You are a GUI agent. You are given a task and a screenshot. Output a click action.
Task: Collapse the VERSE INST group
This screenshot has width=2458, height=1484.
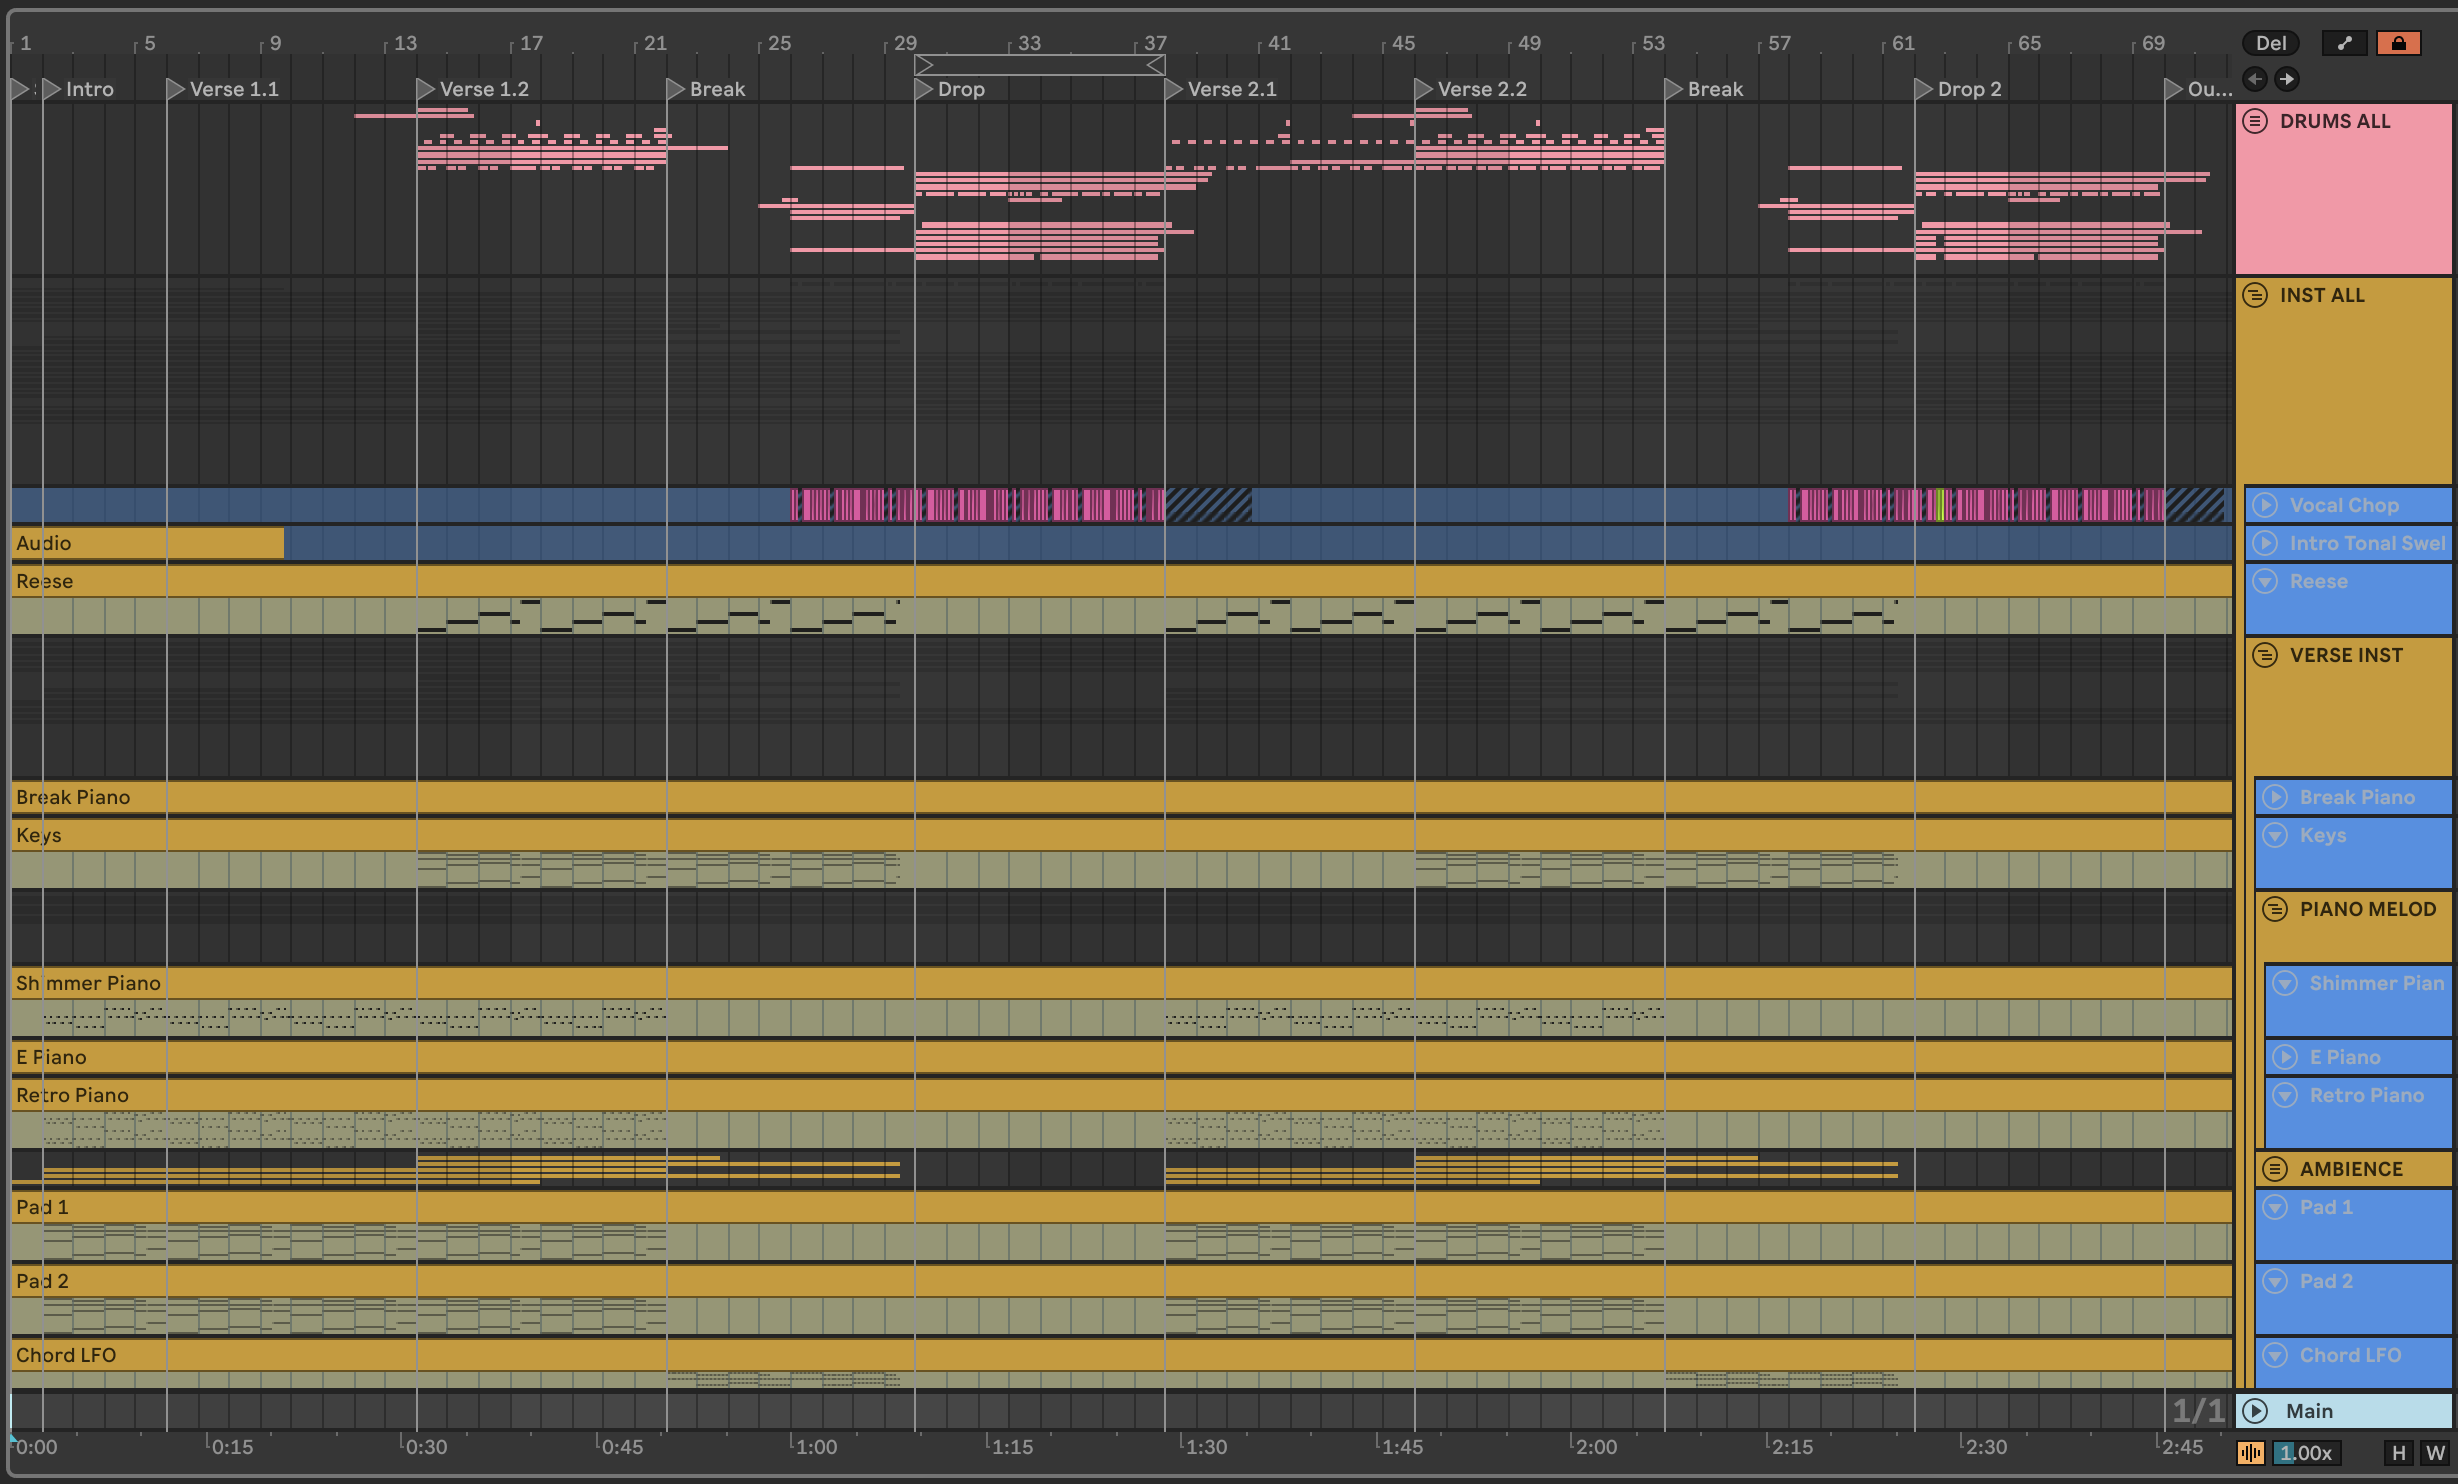tap(2265, 655)
